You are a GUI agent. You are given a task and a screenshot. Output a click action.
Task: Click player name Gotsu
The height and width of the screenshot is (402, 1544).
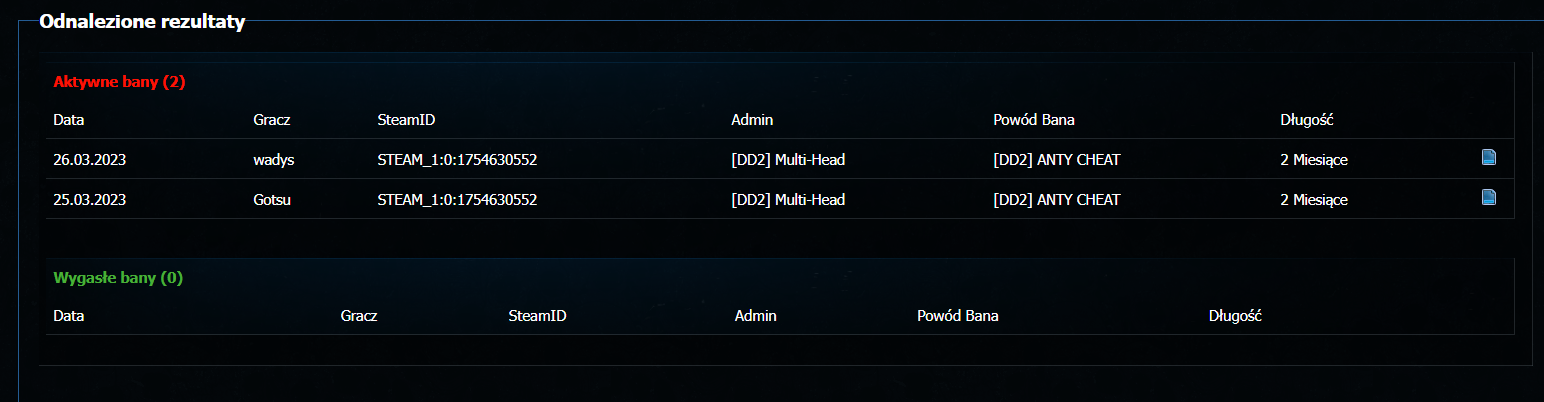pyautogui.click(x=272, y=200)
